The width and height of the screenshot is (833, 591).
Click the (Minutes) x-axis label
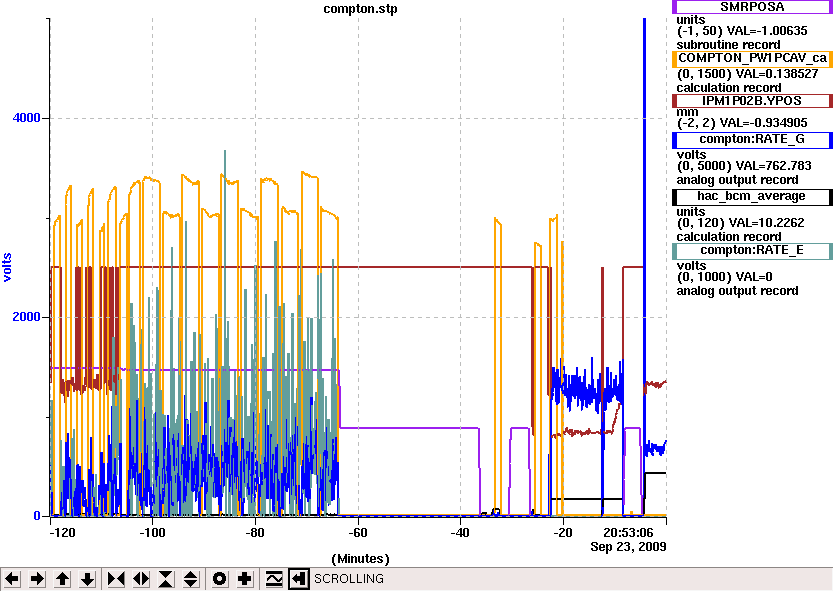pyautogui.click(x=360, y=559)
